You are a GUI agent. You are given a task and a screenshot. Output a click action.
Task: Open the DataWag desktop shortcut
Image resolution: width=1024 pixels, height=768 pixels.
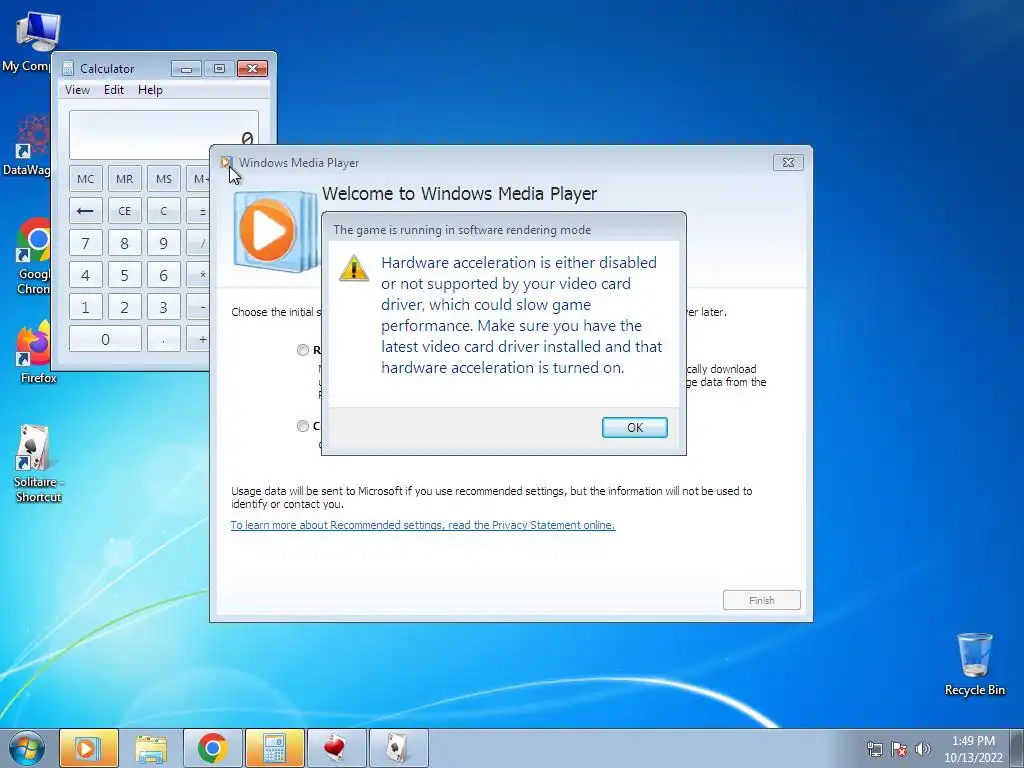[x=27, y=145]
